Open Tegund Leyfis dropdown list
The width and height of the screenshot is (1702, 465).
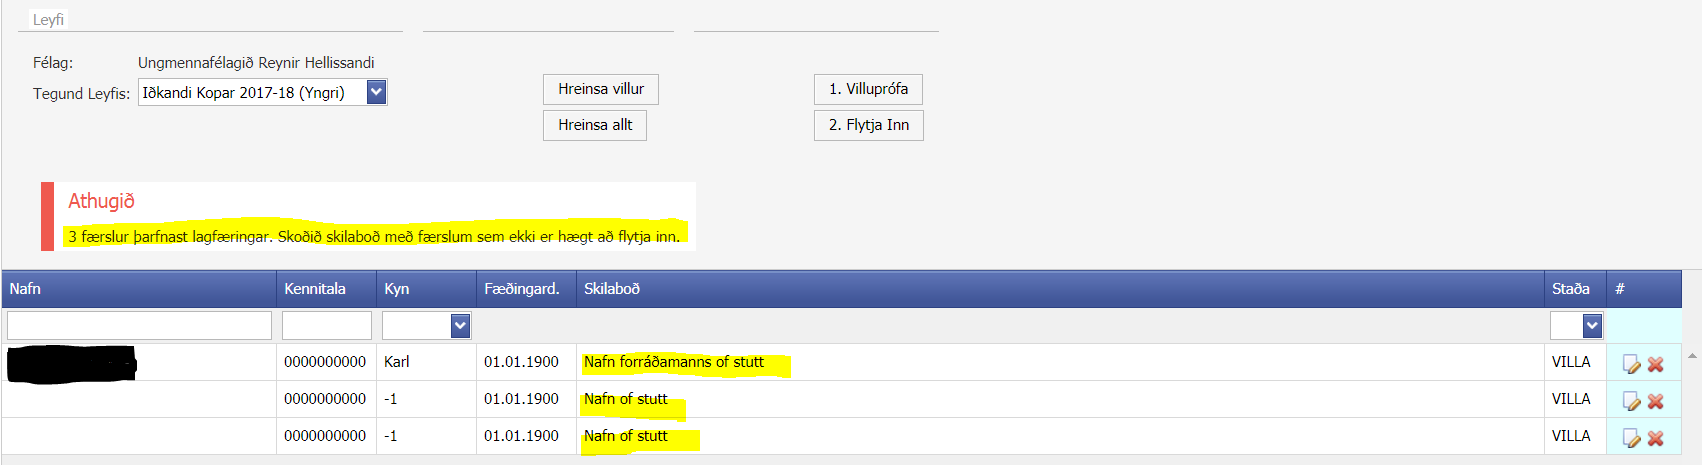376,92
